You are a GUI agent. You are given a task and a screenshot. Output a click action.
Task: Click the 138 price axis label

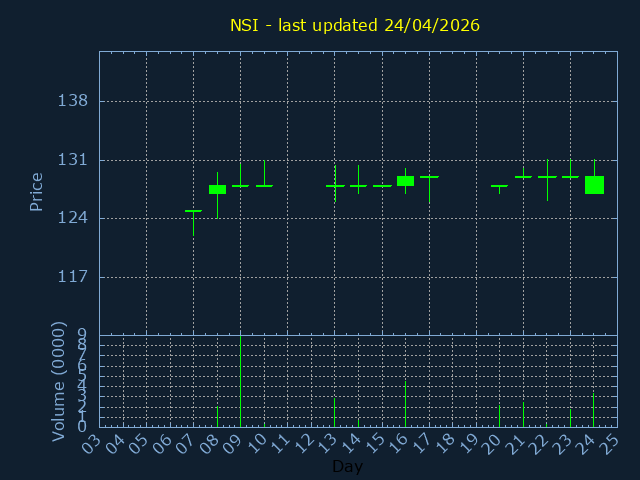click(73, 101)
